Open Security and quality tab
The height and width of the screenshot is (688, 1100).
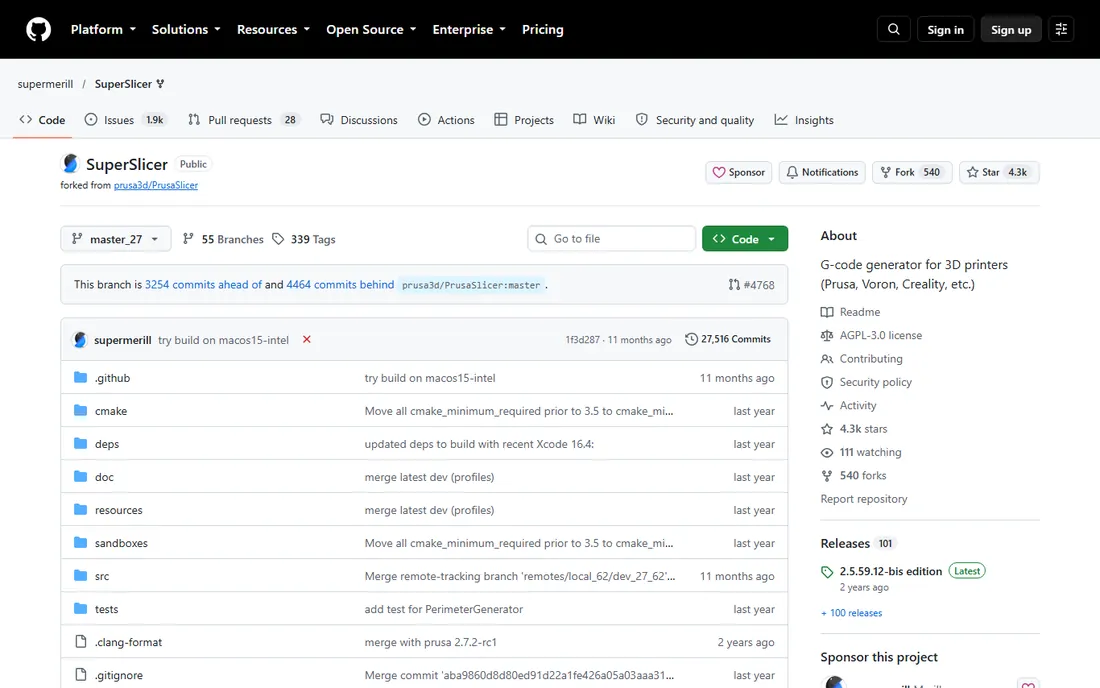(x=695, y=120)
